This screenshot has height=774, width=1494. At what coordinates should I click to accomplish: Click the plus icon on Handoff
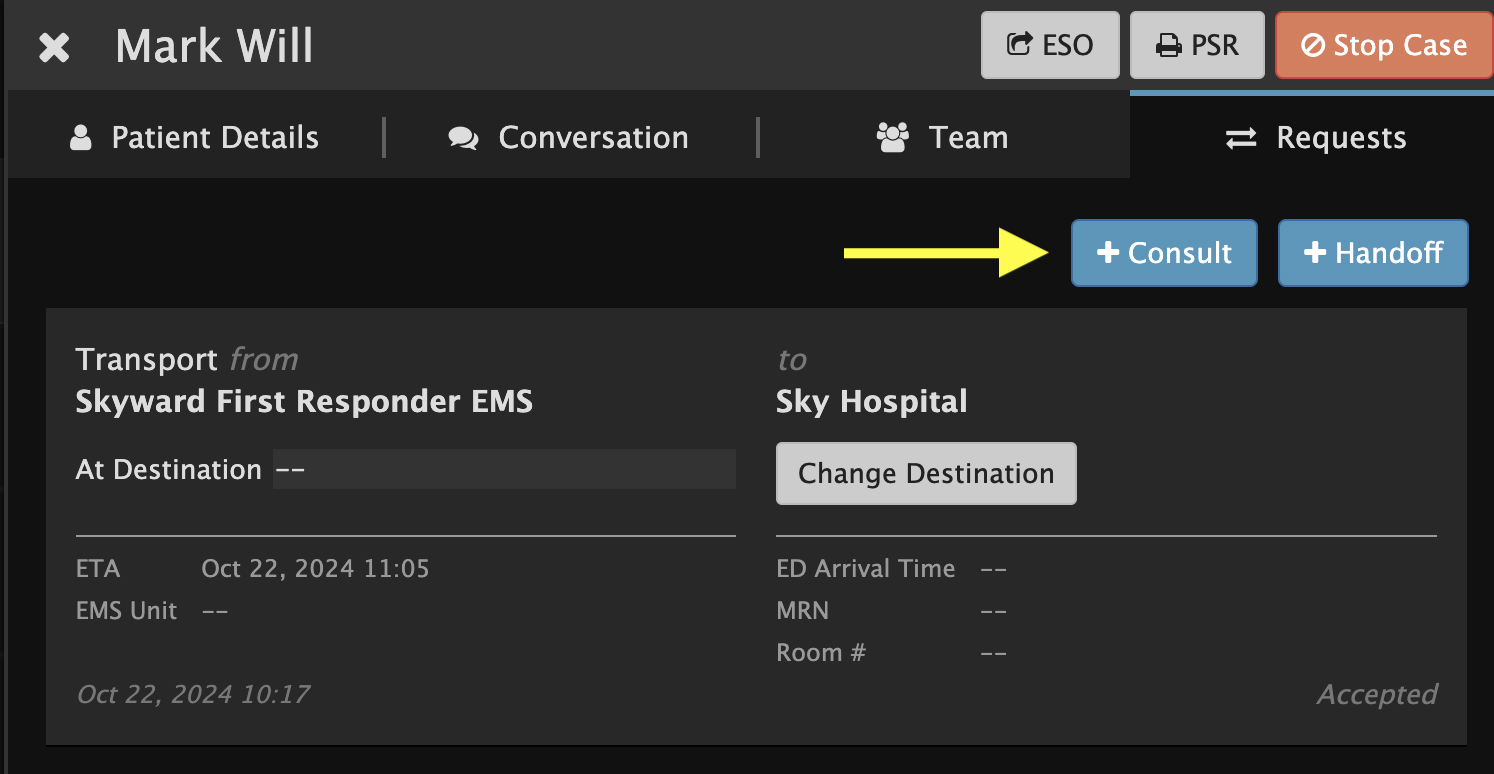click(x=1315, y=253)
